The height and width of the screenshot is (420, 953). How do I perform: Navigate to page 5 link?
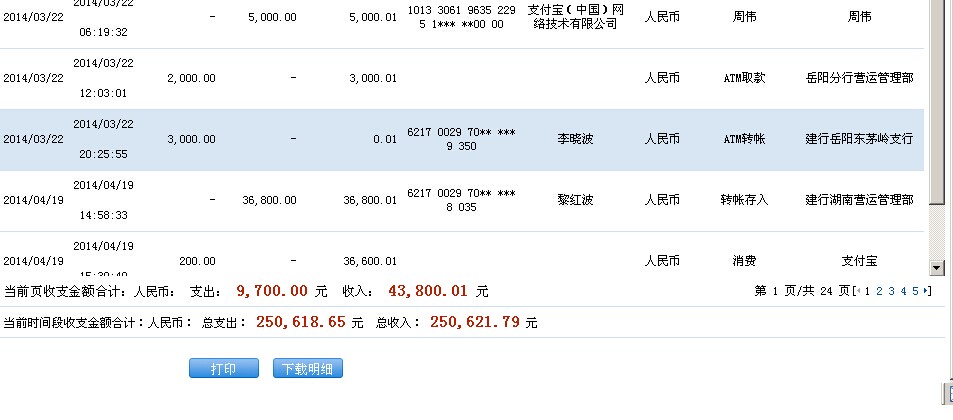[914, 291]
